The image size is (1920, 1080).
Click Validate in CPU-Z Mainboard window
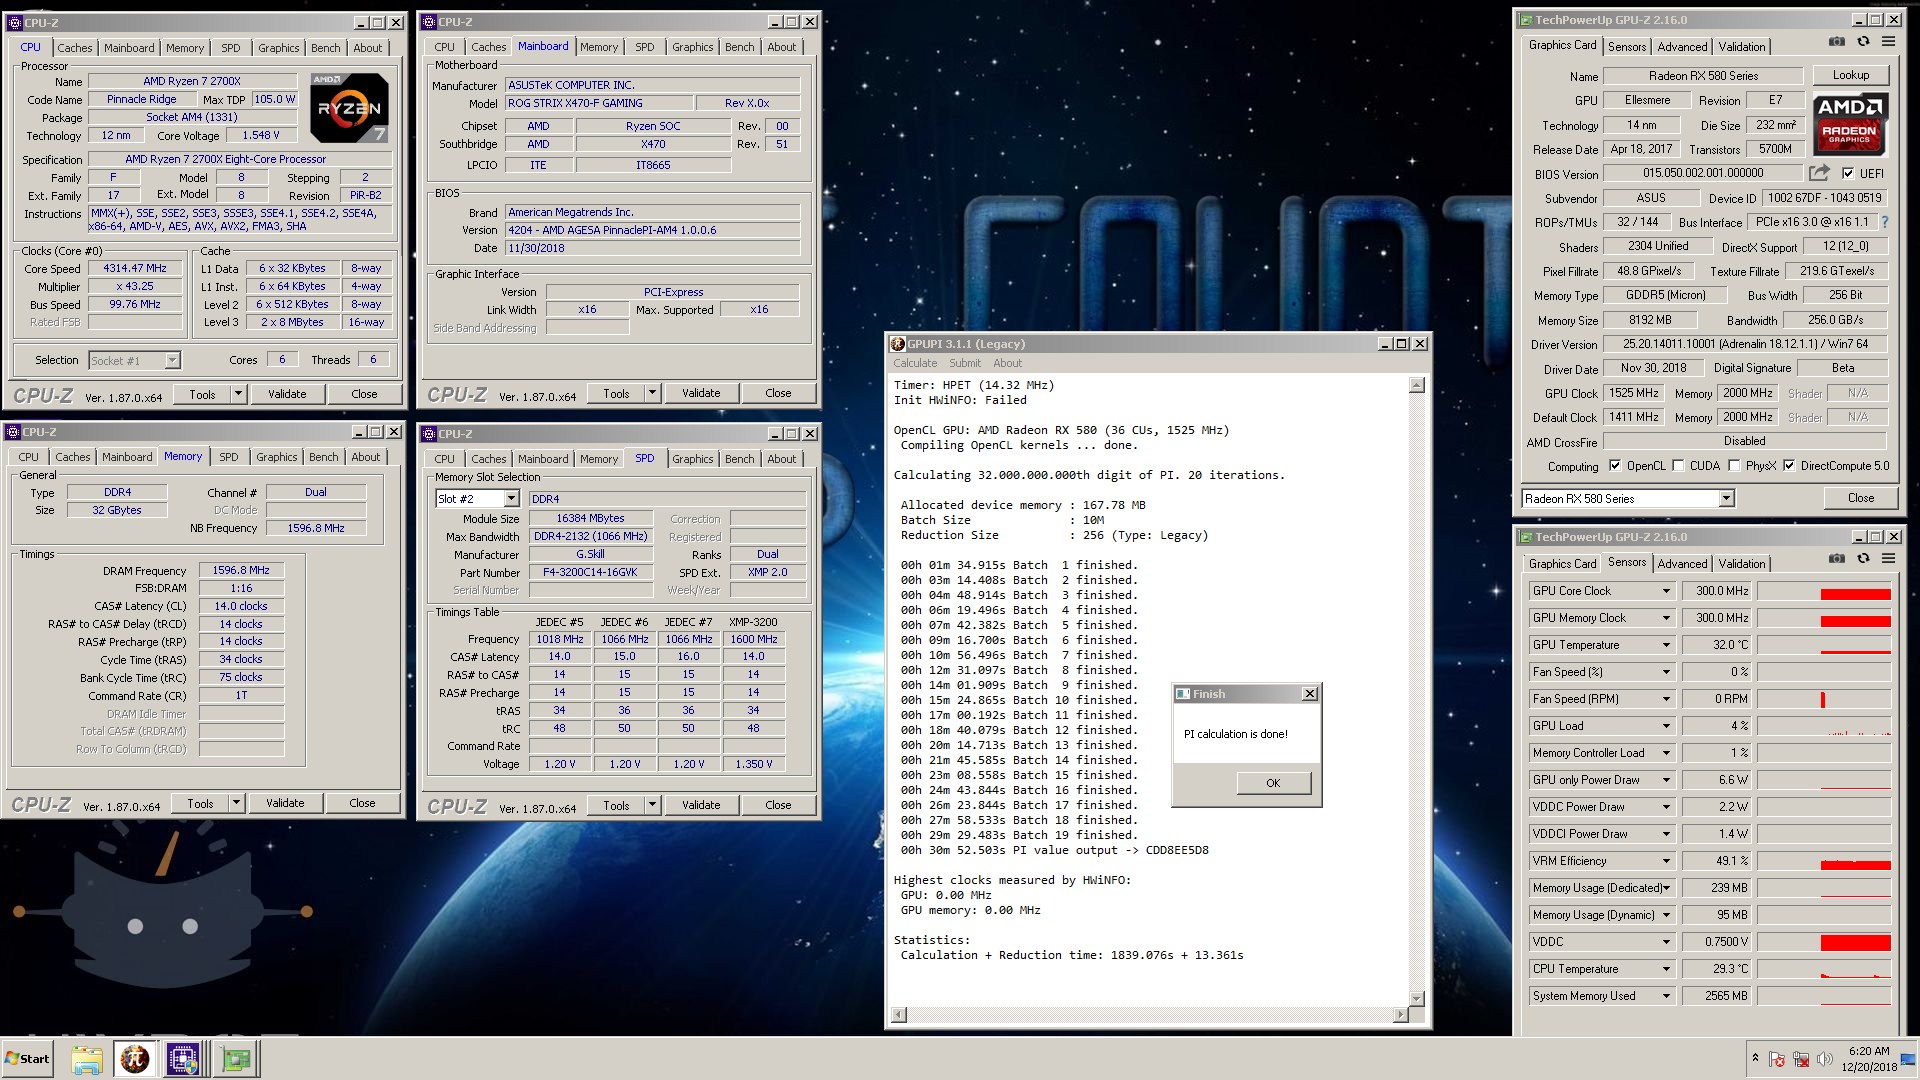click(x=701, y=393)
